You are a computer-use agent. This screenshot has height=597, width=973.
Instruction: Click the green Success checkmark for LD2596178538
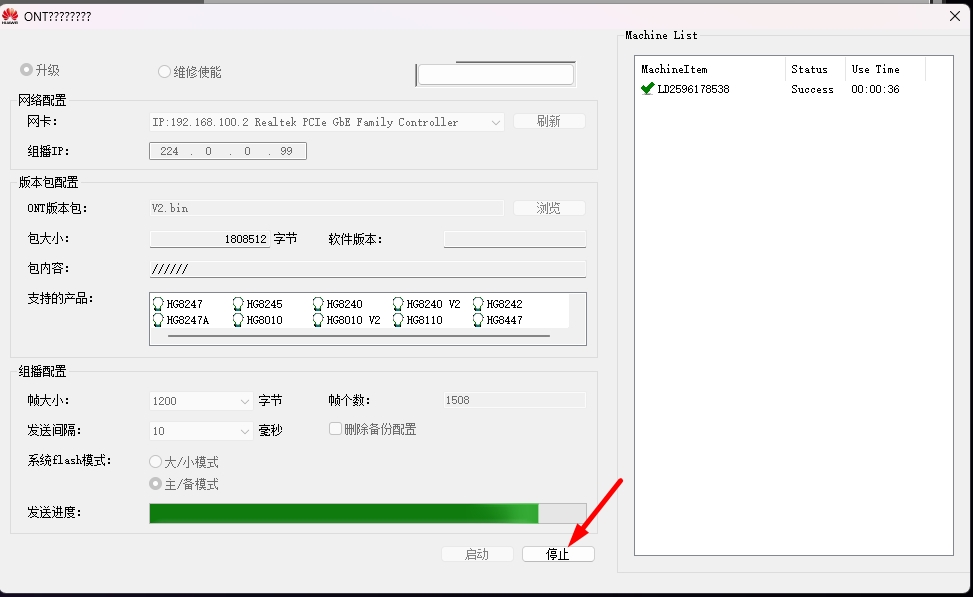click(648, 89)
